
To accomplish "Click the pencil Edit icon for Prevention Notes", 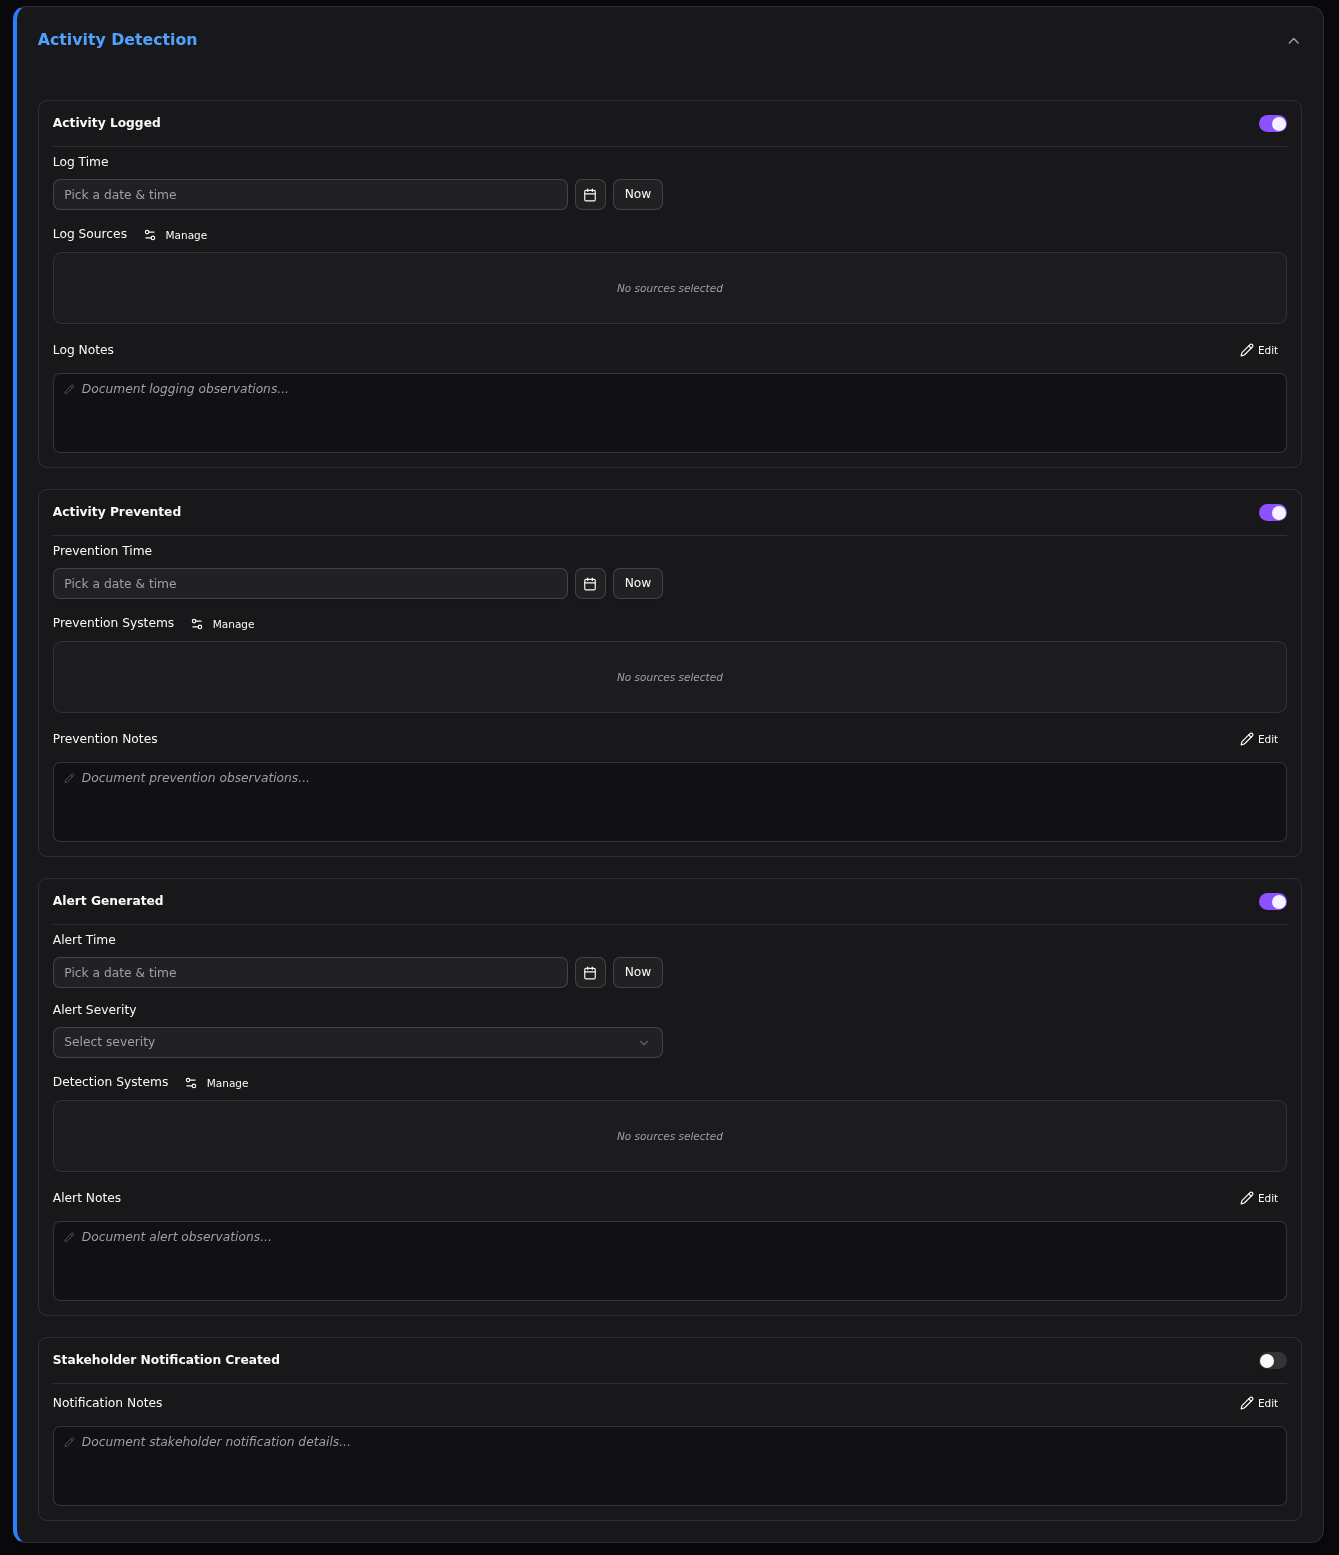I will [x=1247, y=739].
